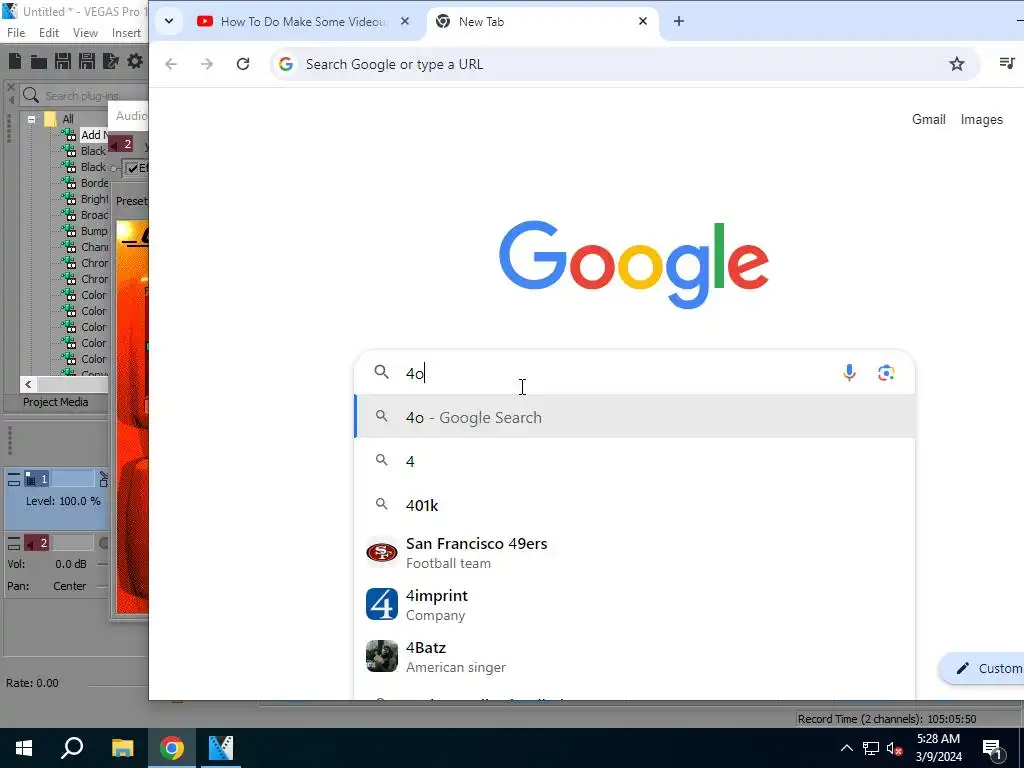Click video track 1 hamburger menu
Screen dimensions: 1024x768
14,480
